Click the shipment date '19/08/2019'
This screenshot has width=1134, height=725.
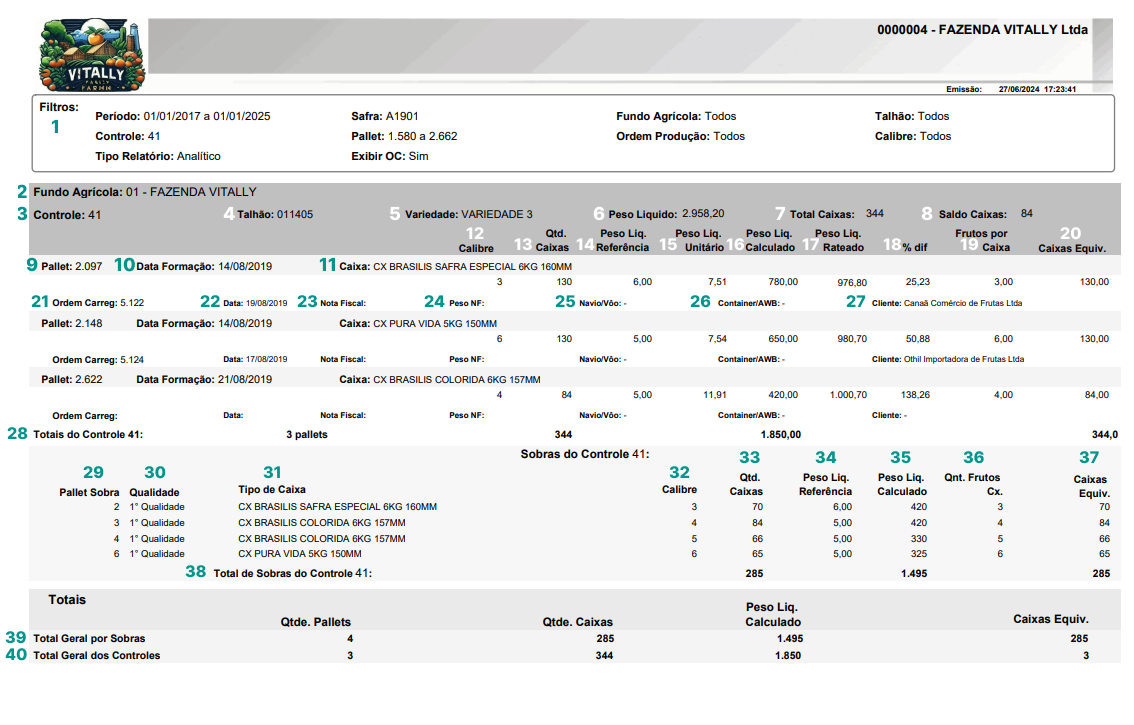coord(266,303)
